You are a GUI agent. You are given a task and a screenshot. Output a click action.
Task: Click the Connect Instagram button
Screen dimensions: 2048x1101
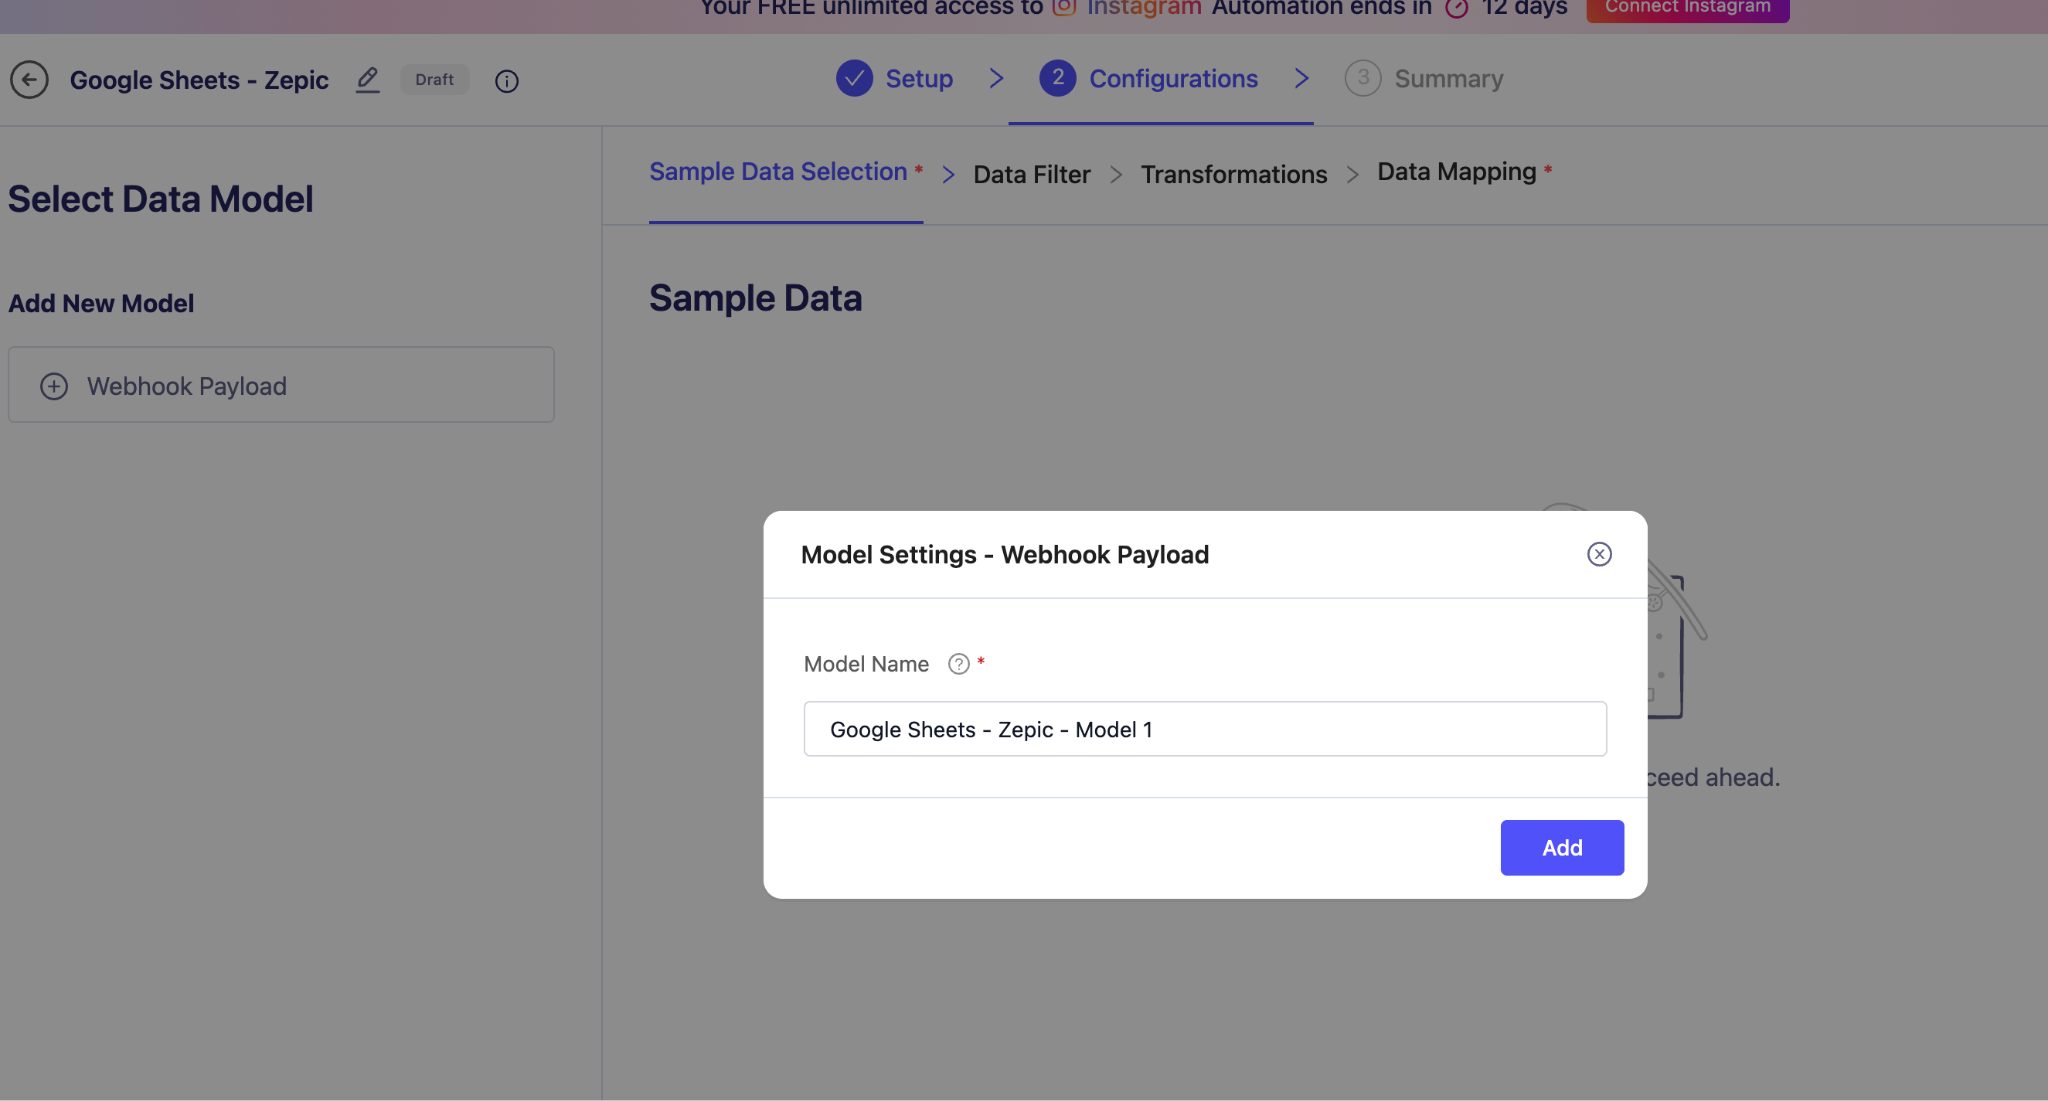(1687, 6)
